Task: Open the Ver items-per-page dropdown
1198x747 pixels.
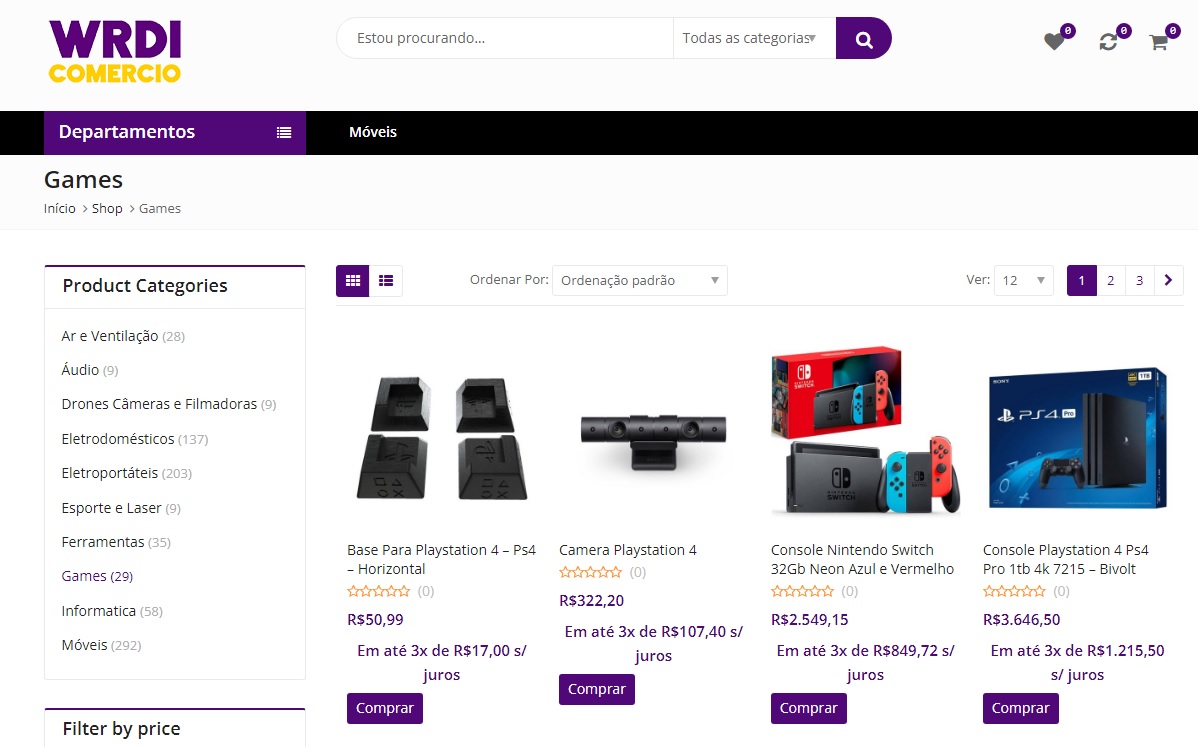Action: (x=1023, y=280)
